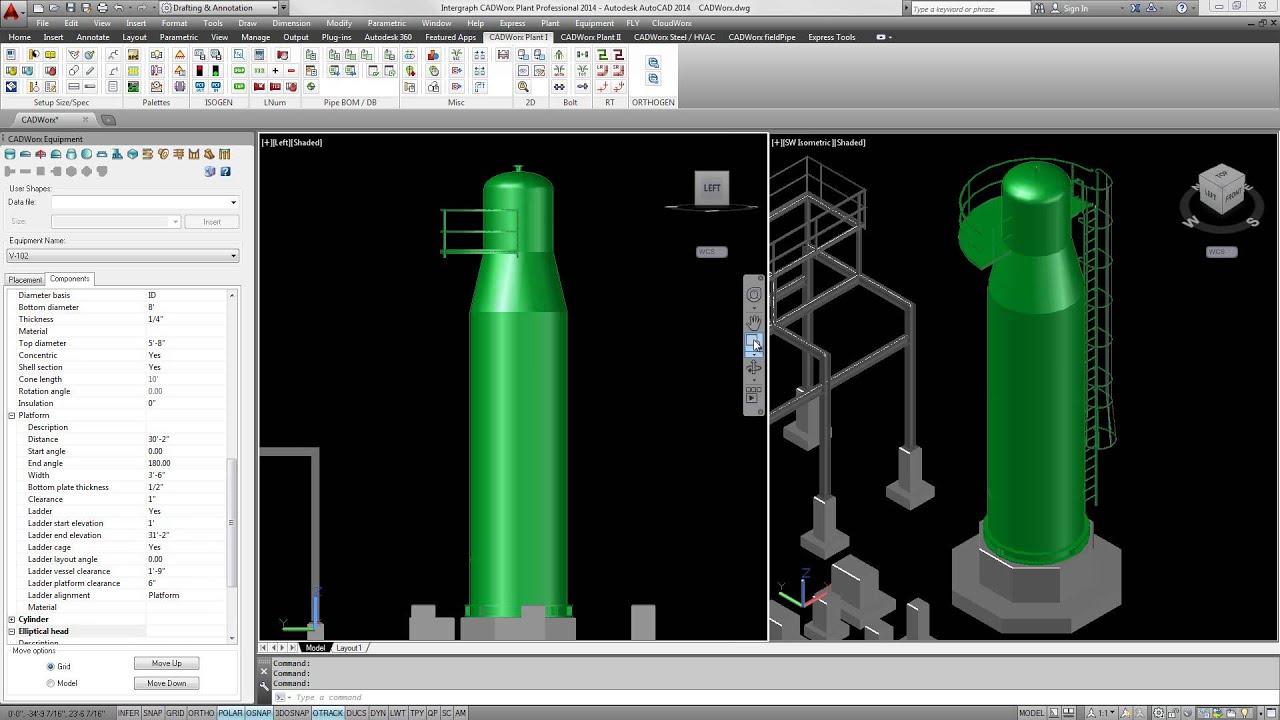Click the 3D rendering cube icon near help
This screenshot has height=720, width=1280.
[x=209, y=171]
